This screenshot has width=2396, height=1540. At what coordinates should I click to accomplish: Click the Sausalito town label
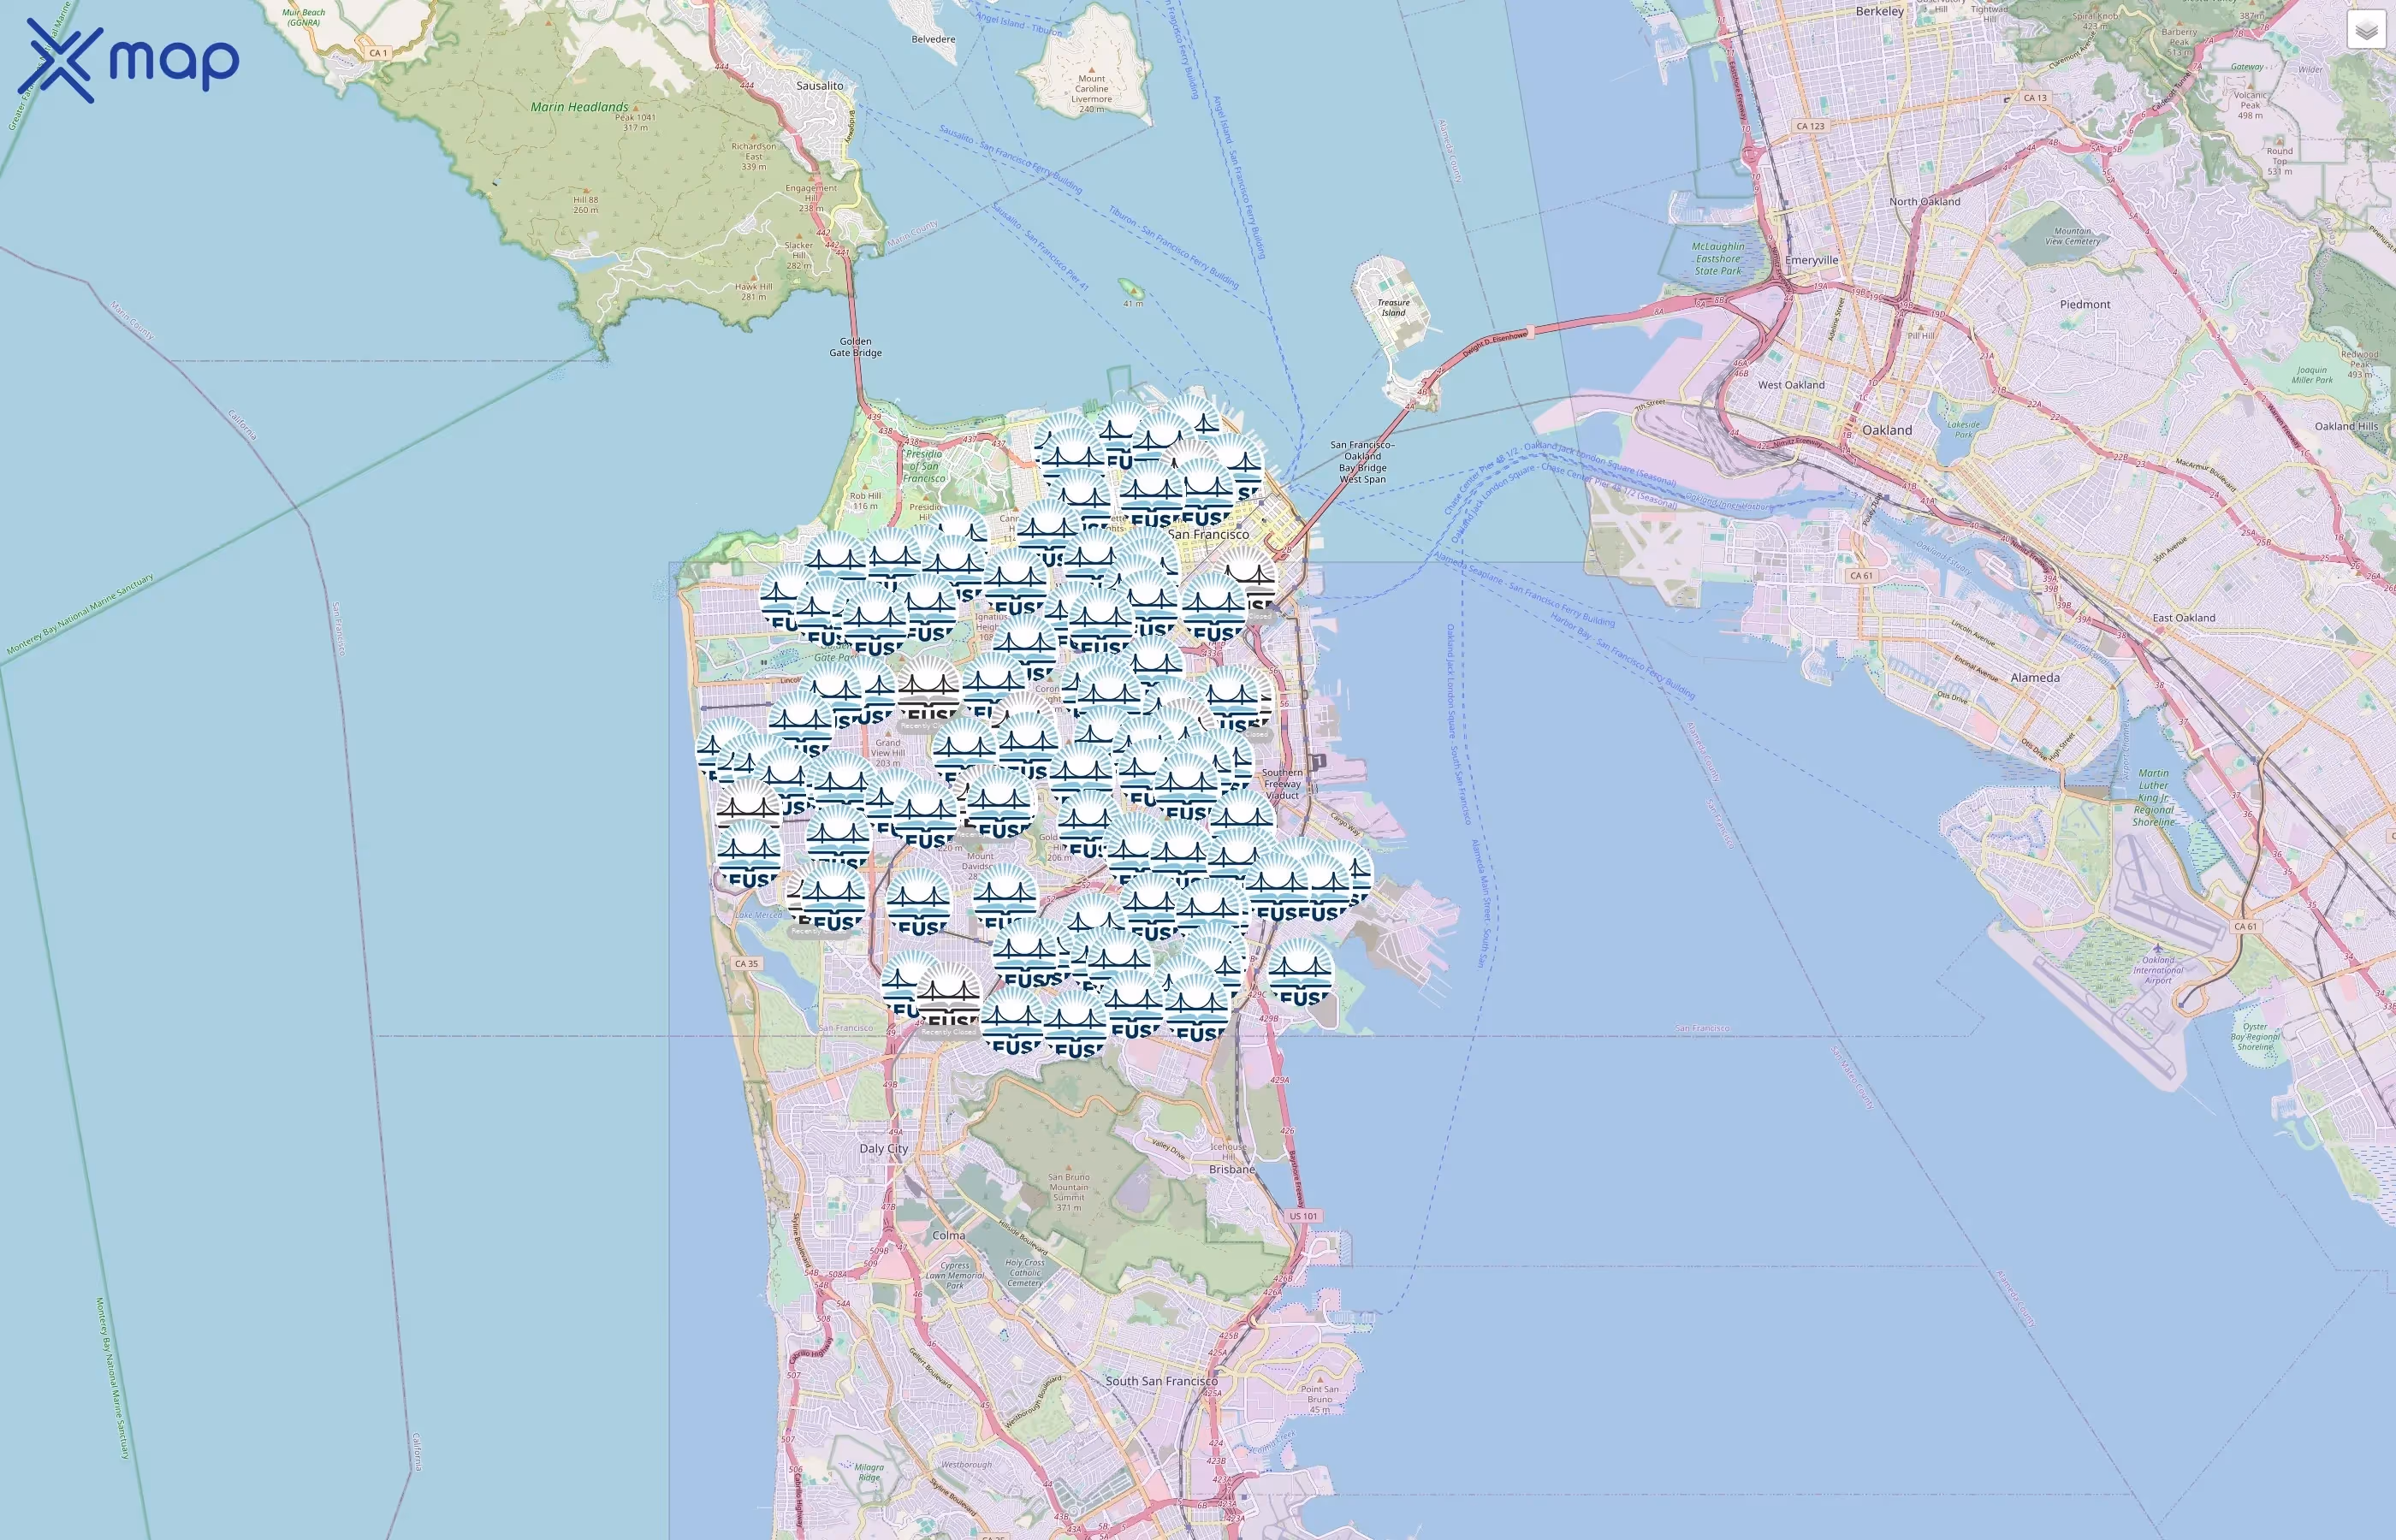819,86
